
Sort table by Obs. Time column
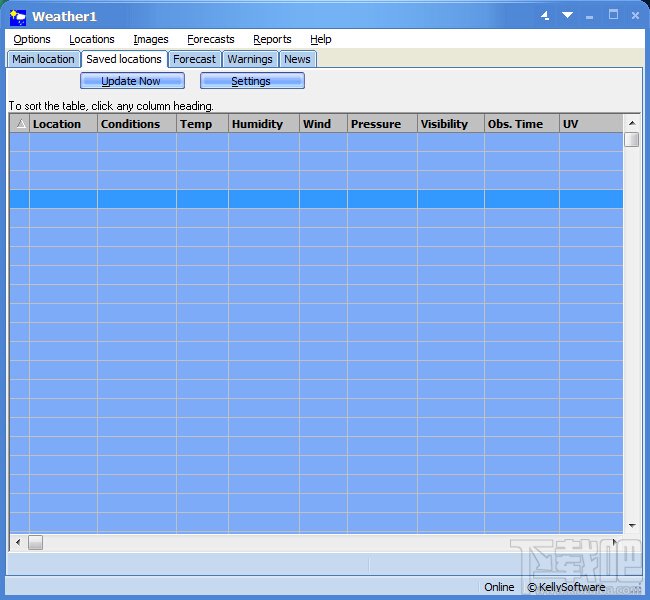(x=521, y=124)
